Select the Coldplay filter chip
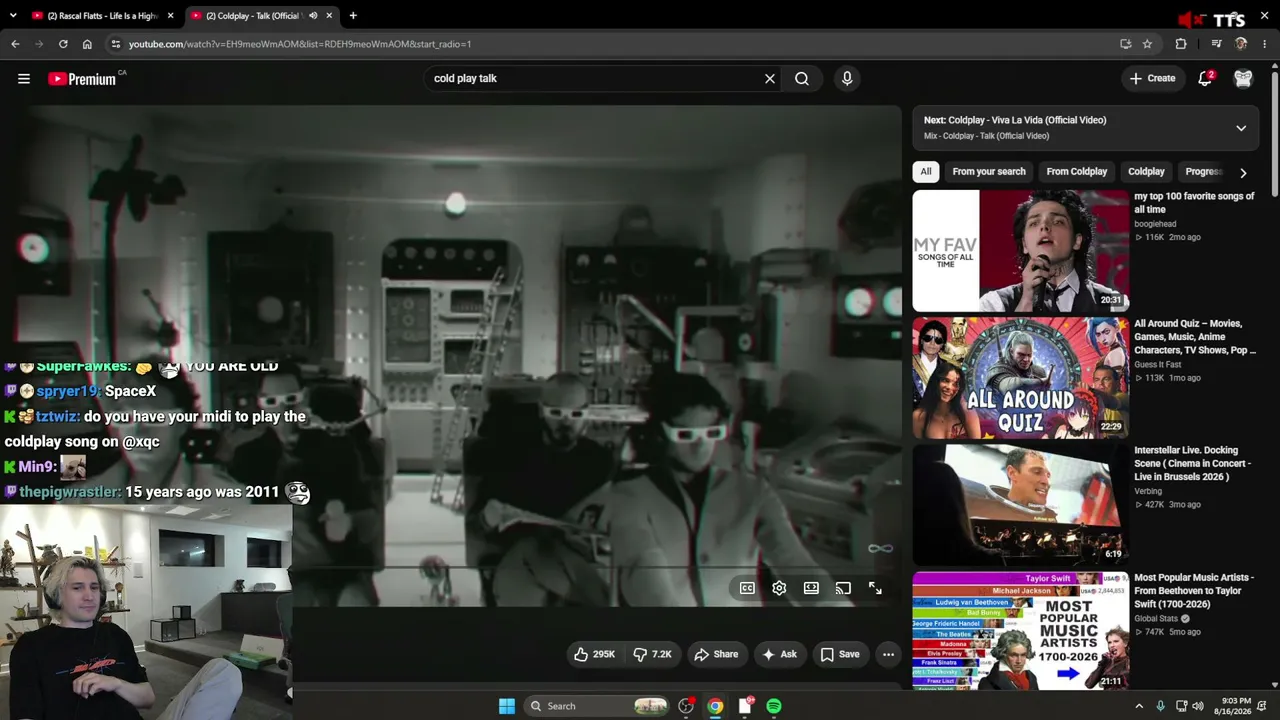Image resolution: width=1280 pixels, height=720 pixels. (1146, 172)
